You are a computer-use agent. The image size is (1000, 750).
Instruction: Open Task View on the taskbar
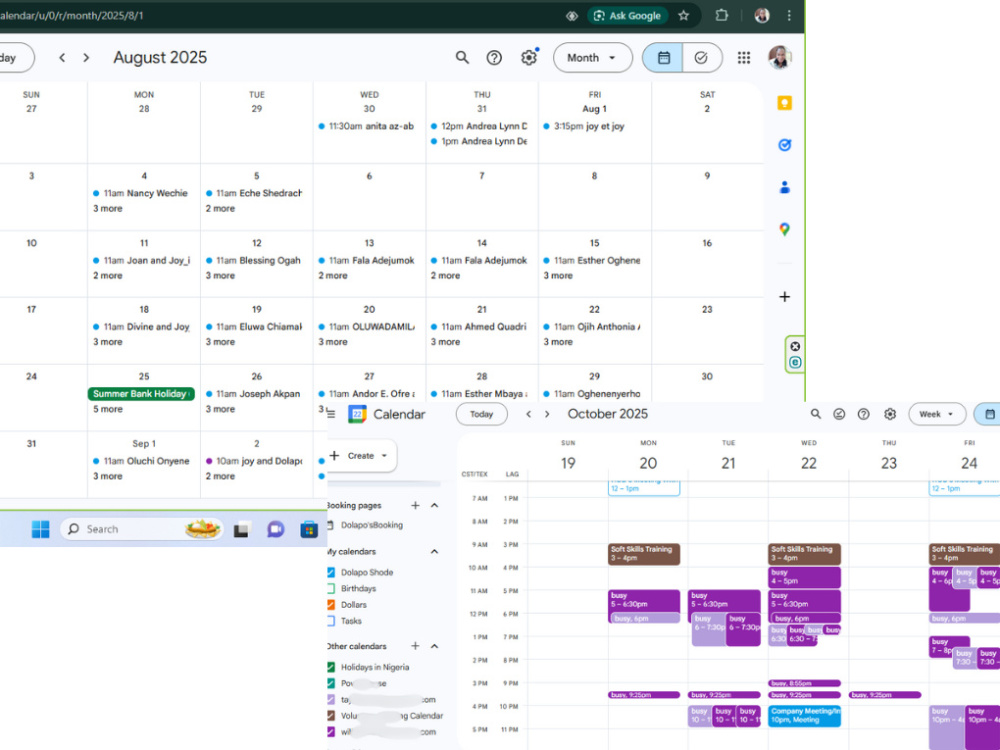pos(241,529)
